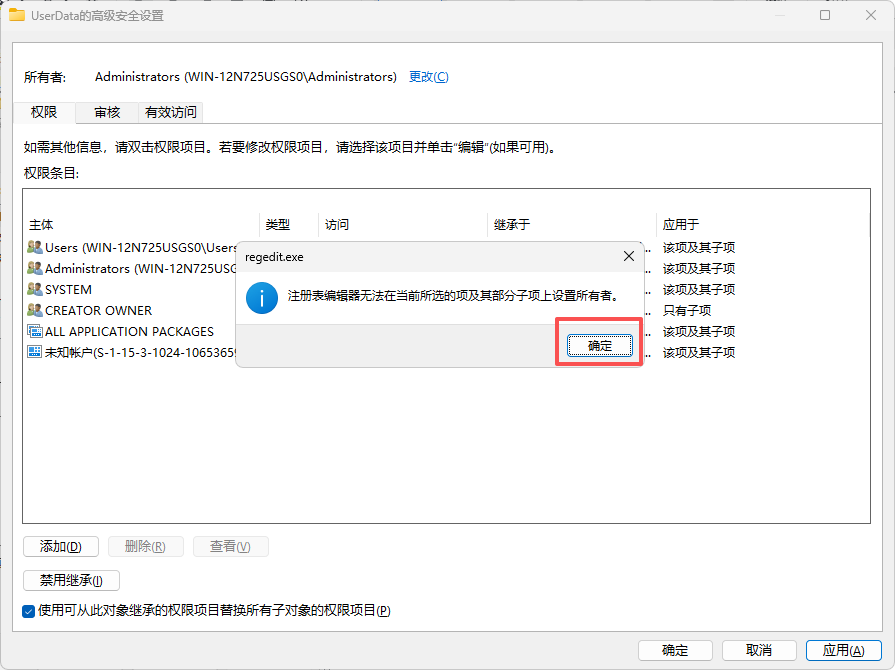Click the 应用 button at bottom right

pos(843,649)
